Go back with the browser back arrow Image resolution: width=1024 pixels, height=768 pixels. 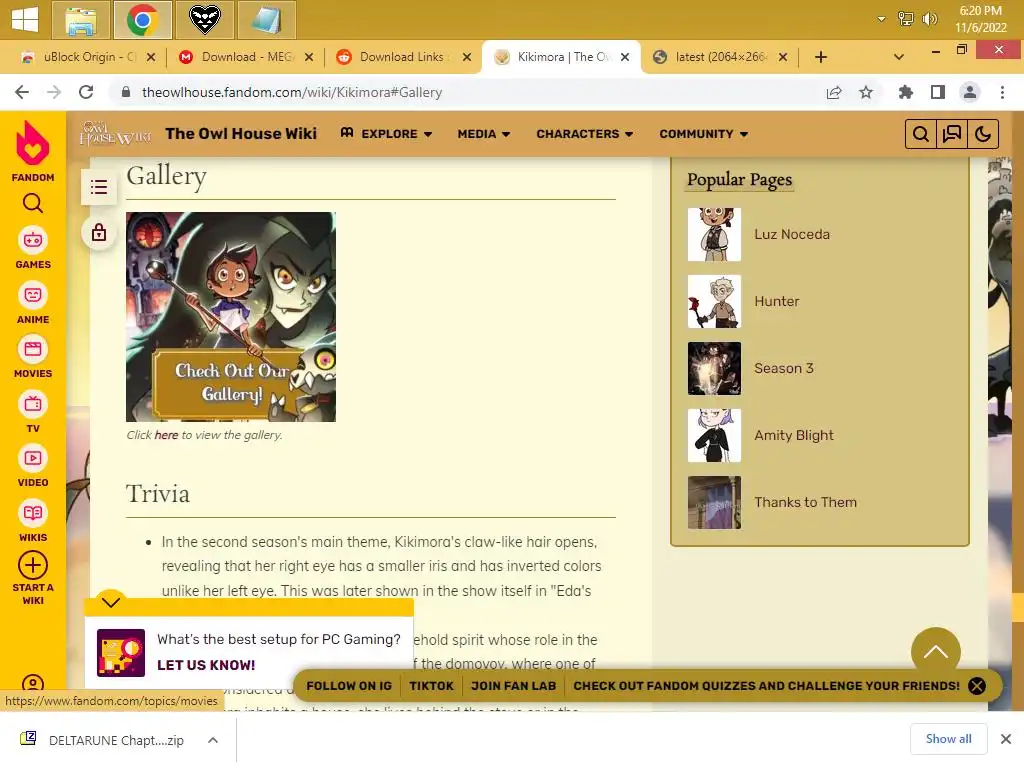point(22,92)
